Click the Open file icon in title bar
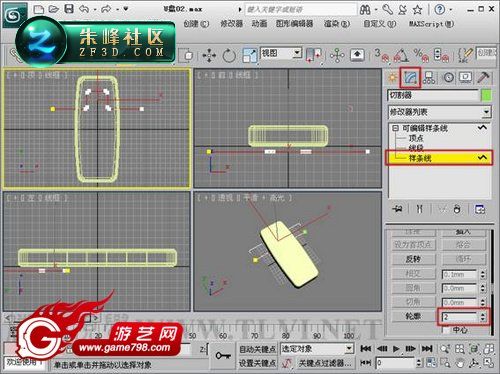Screen dimensions: 500x374 [54, 9]
